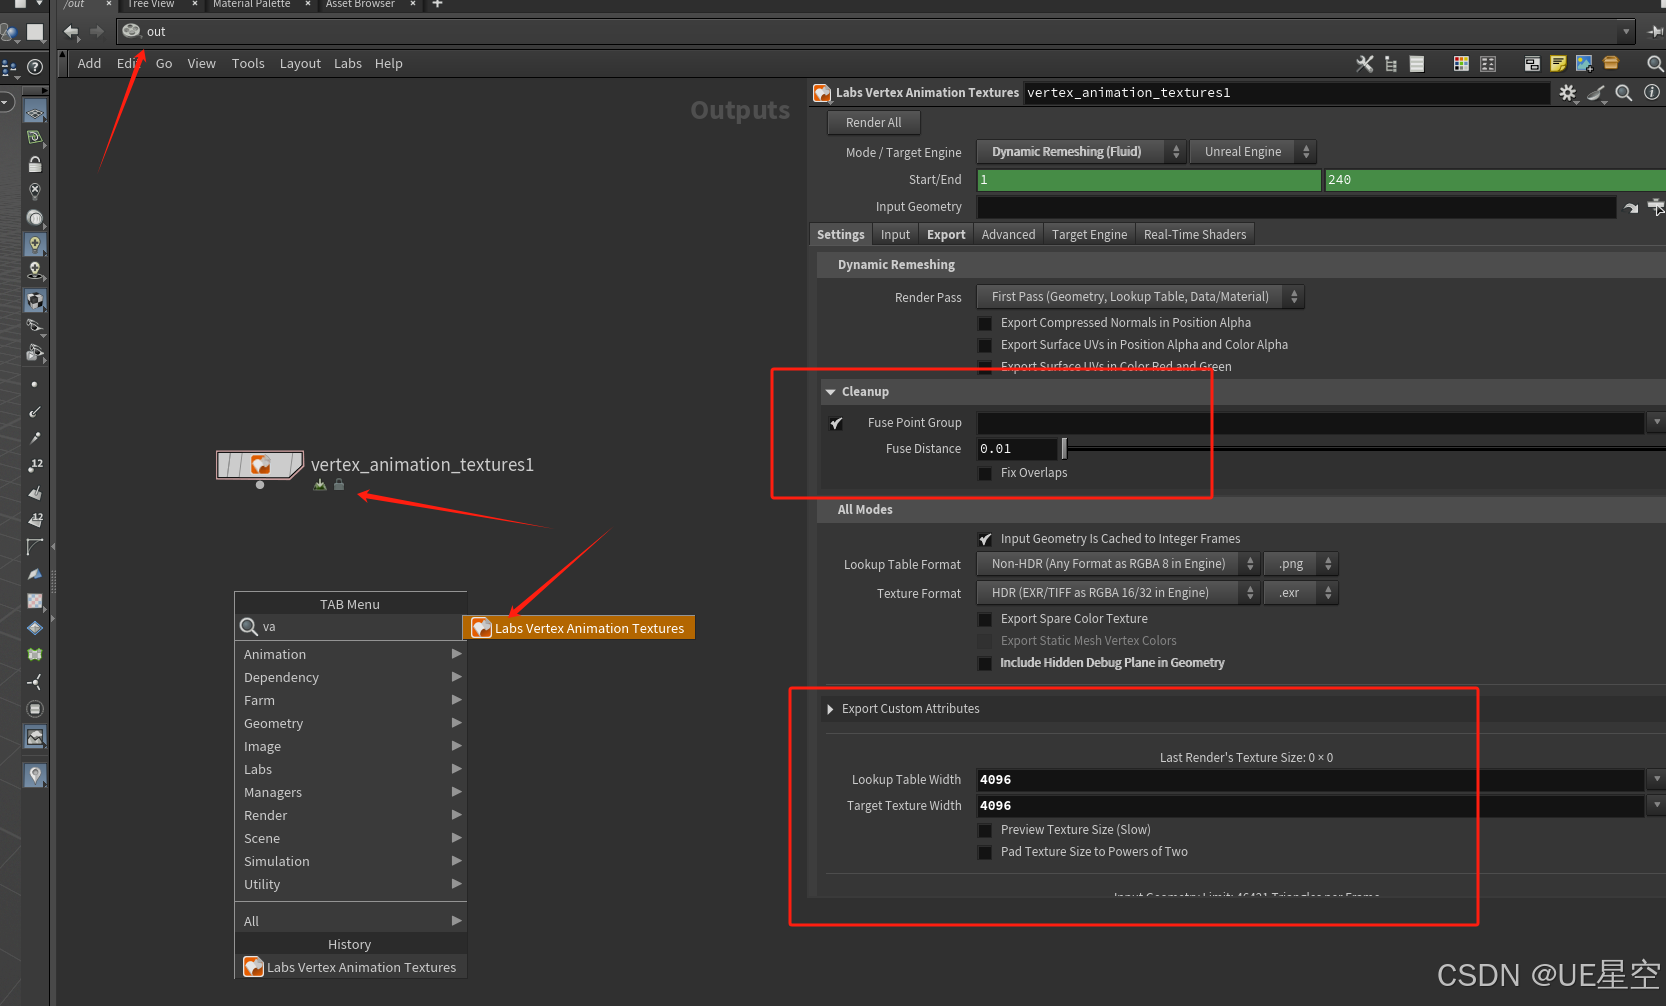Select Labs Vertex Animation Textures search result
This screenshot has height=1006, width=1666.
point(580,628)
